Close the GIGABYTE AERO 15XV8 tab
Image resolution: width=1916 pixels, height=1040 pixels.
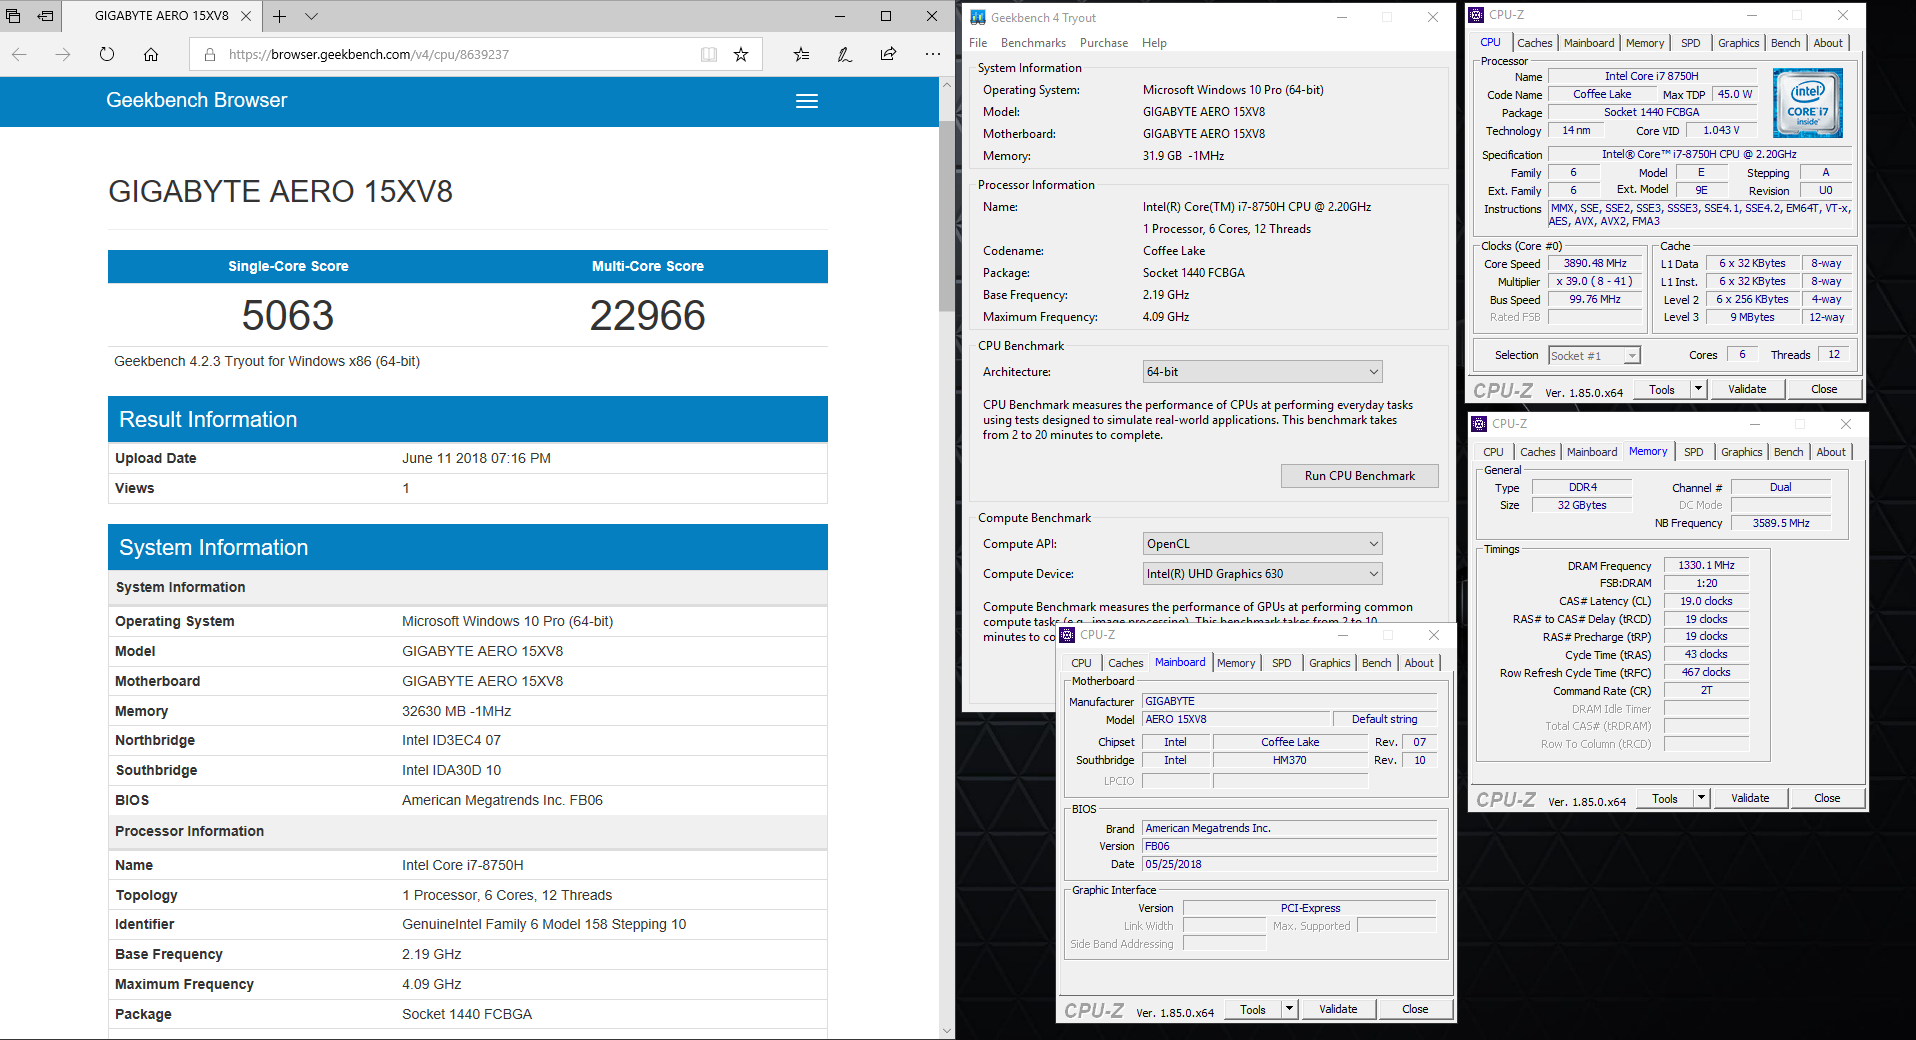tap(246, 16)
